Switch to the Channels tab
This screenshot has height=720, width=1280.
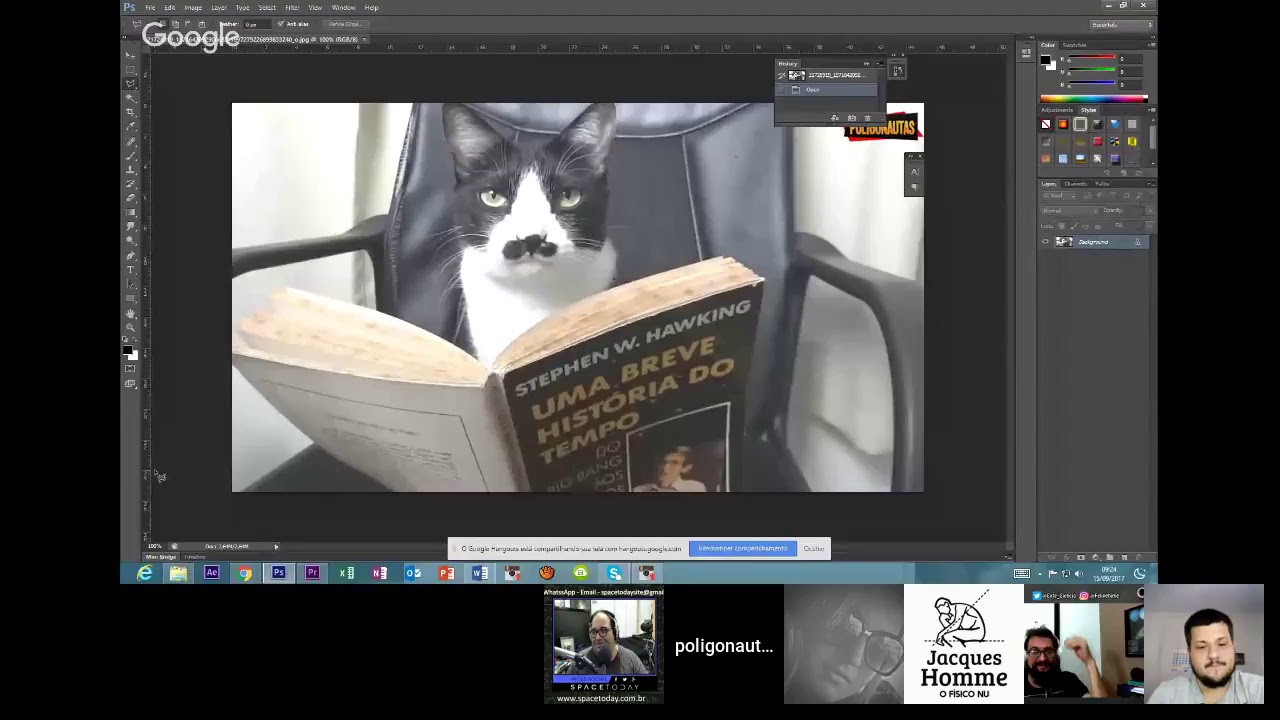click(1075, 184)
